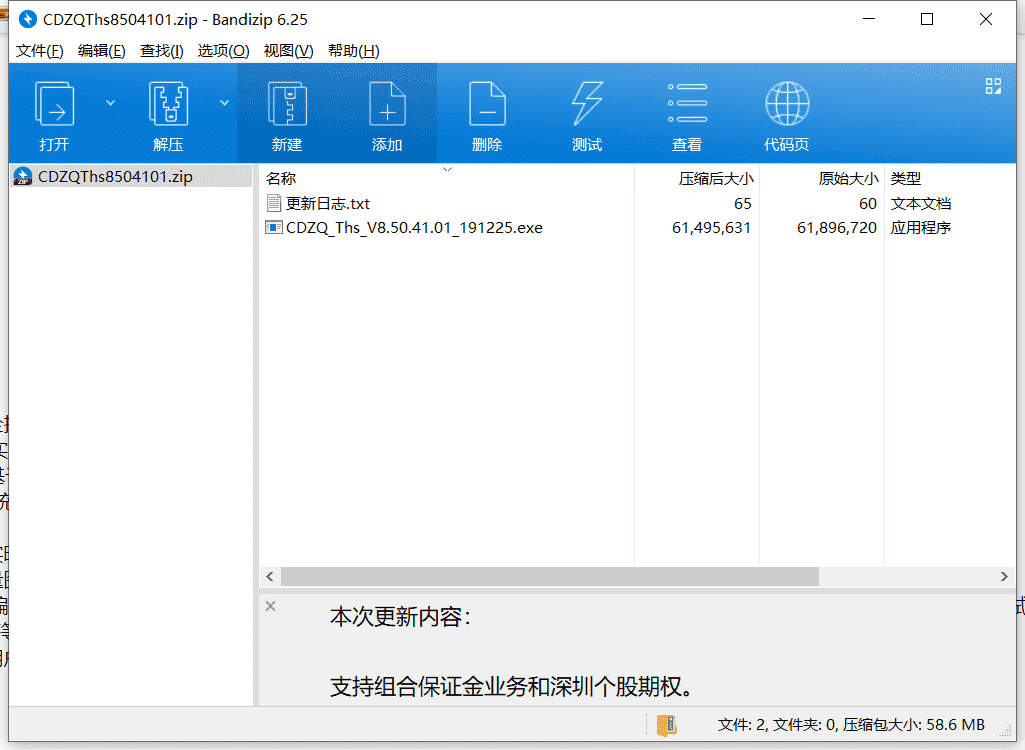Click the 支持组合保证金业务 comment line
This screenshot has height=750, width=1025.
pos(511,687)
